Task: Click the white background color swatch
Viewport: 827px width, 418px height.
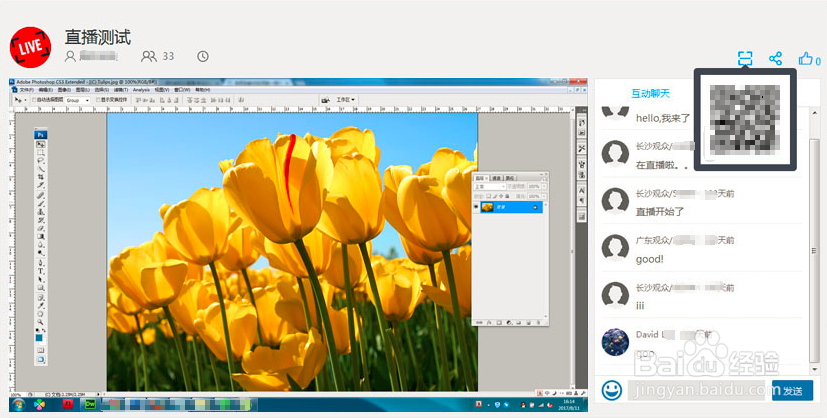Action: click(43, 341)
